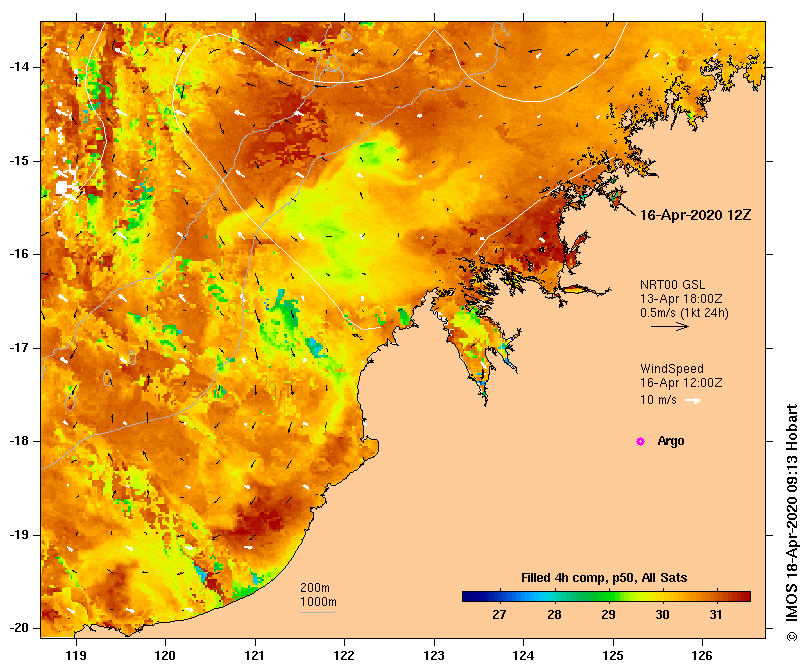Image resolution: width=809 pixels, height=672 pixels.
Task: Click the magenta Argo marker symbol
Action: tap(640, 441)
